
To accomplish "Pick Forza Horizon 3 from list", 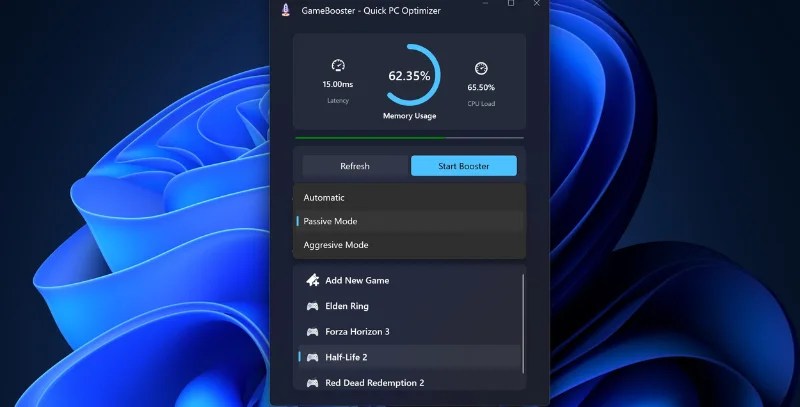I will point(409,332).
